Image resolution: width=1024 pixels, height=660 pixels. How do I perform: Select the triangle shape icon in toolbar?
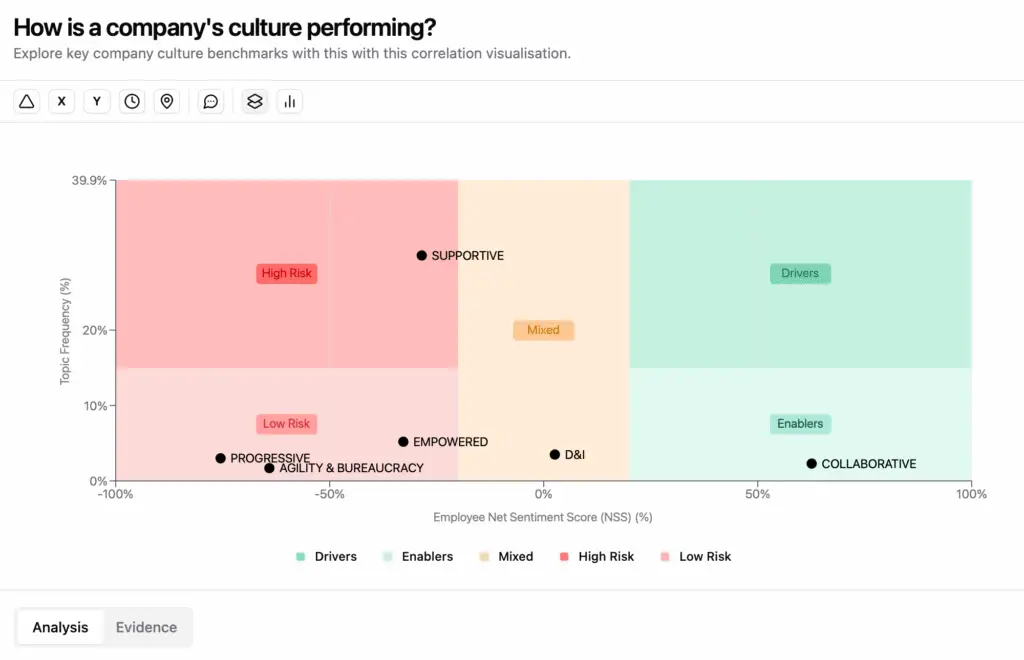point(26,101)
